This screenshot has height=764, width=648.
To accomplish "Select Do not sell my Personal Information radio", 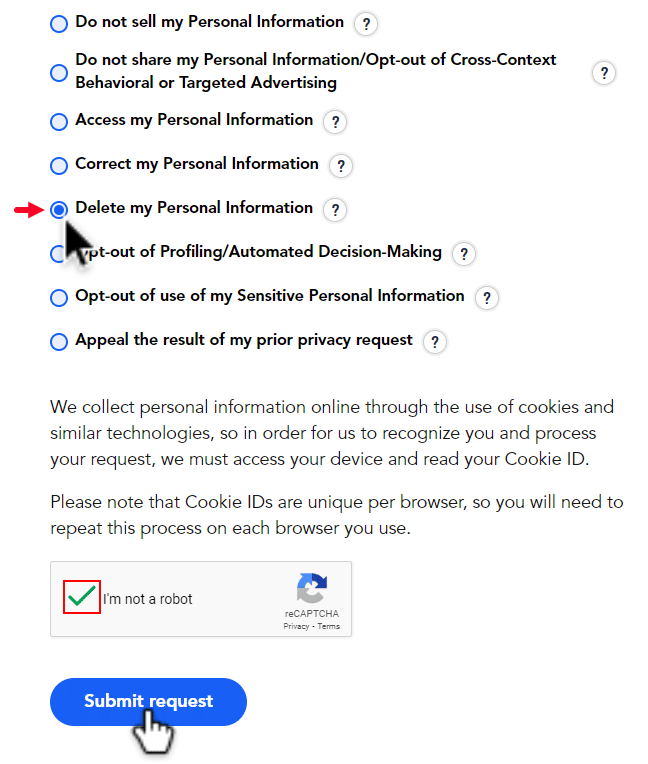I will tap(59, 23).
